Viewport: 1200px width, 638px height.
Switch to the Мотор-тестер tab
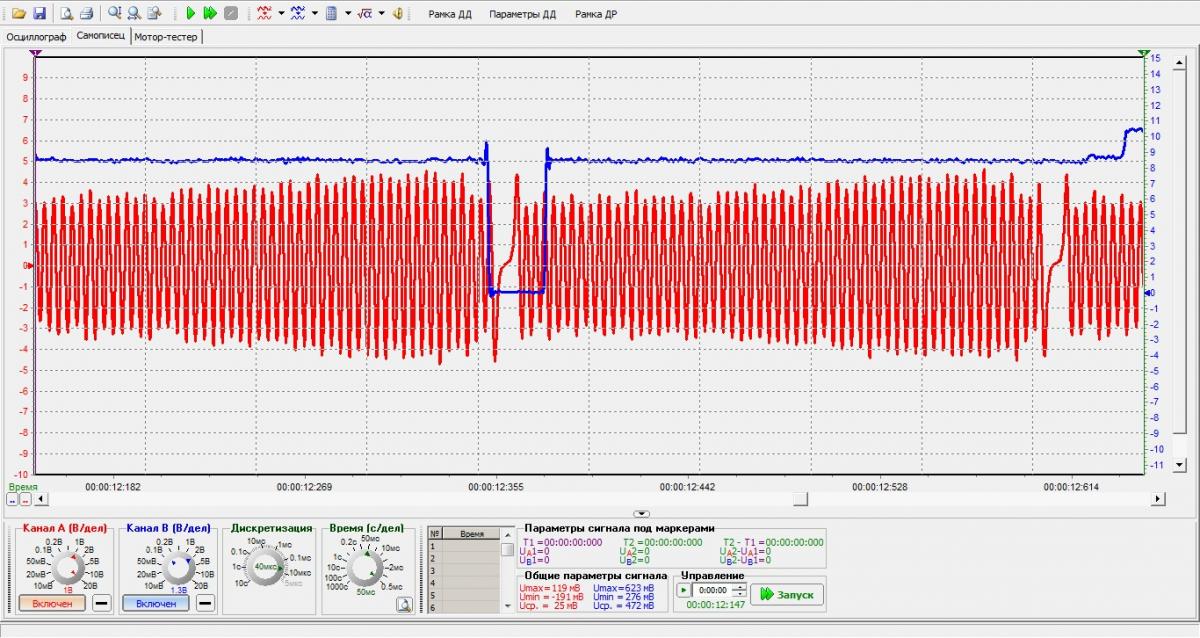(x=166, y=36)
